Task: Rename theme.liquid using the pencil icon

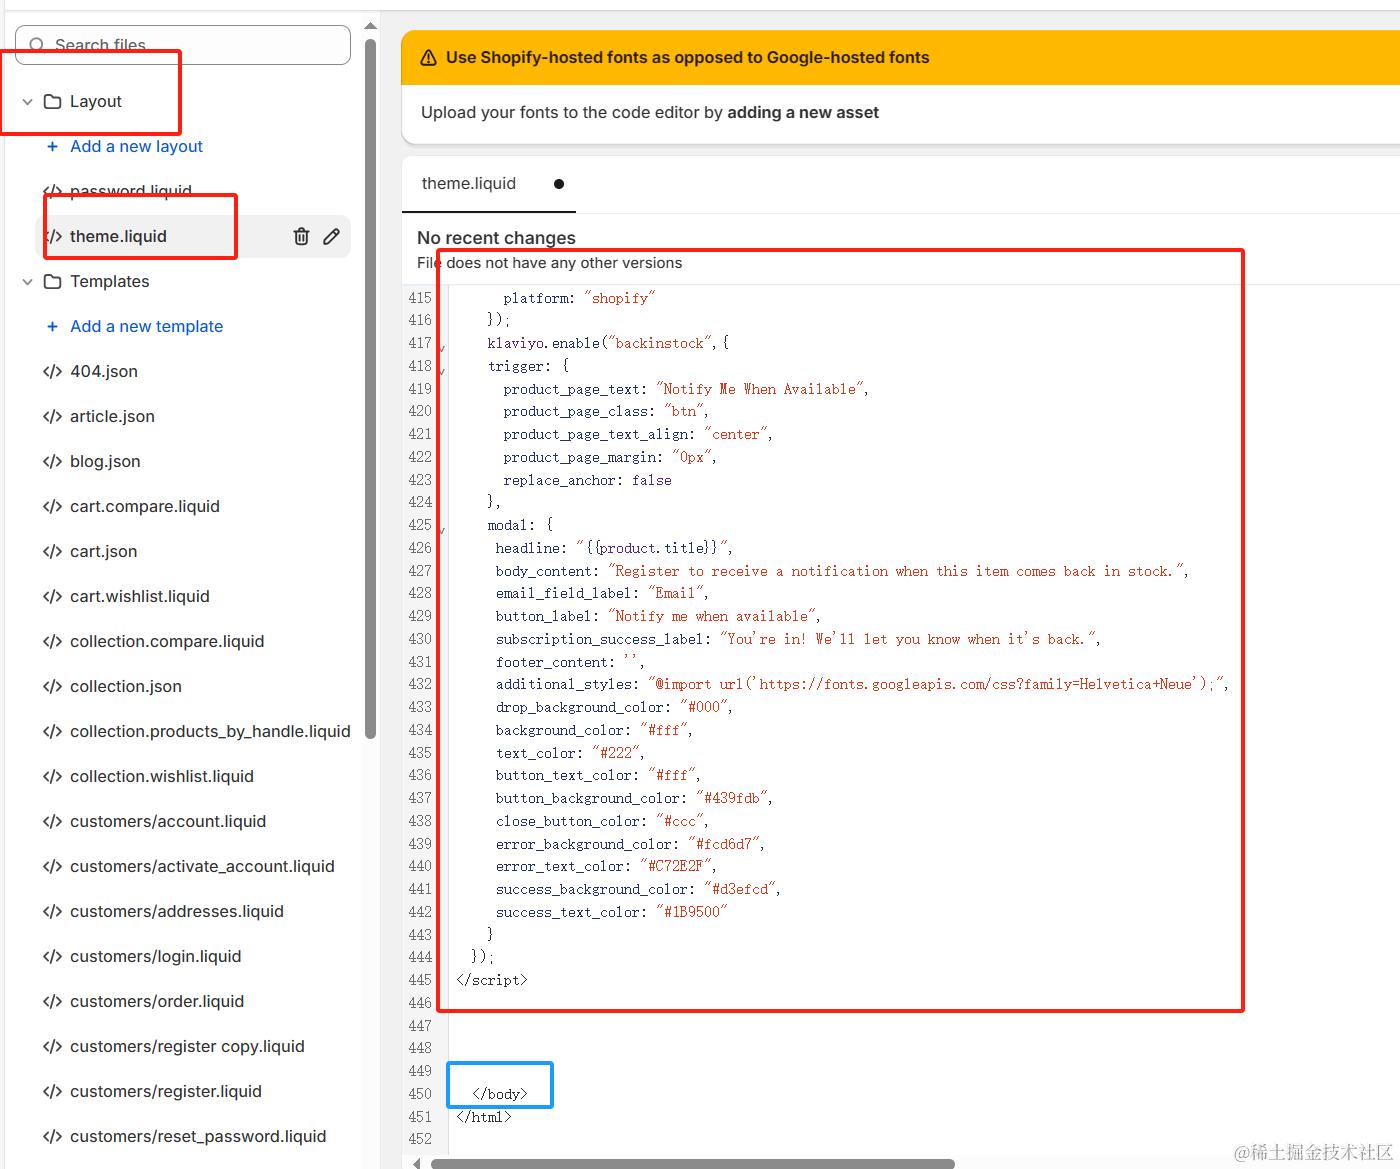Action: (x=332, y=236)
